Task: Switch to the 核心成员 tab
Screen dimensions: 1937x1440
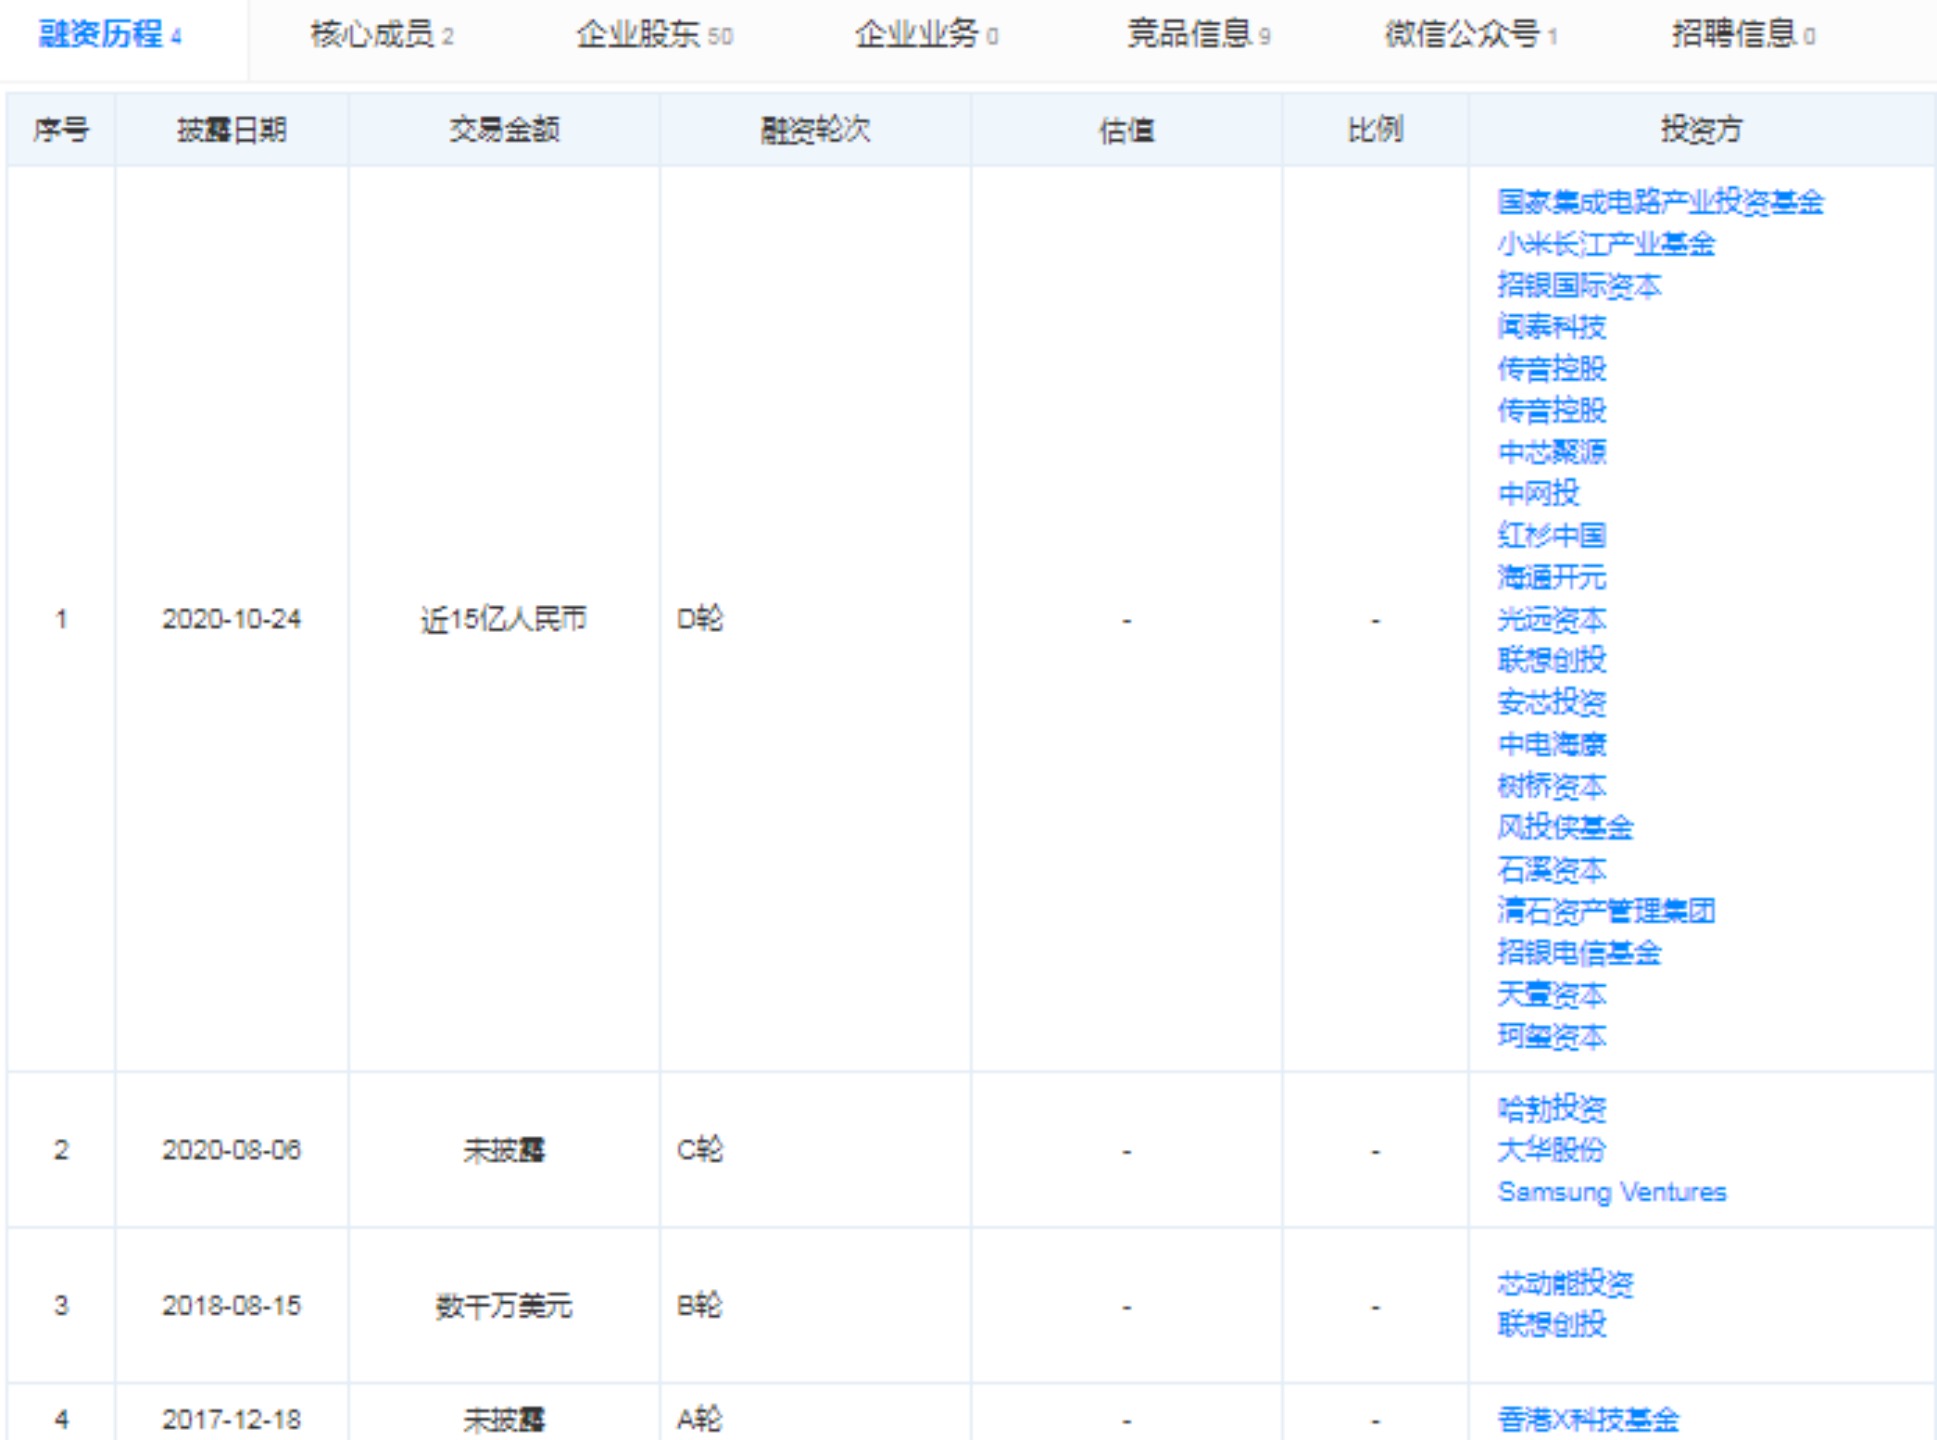Action: click(381, 35)
